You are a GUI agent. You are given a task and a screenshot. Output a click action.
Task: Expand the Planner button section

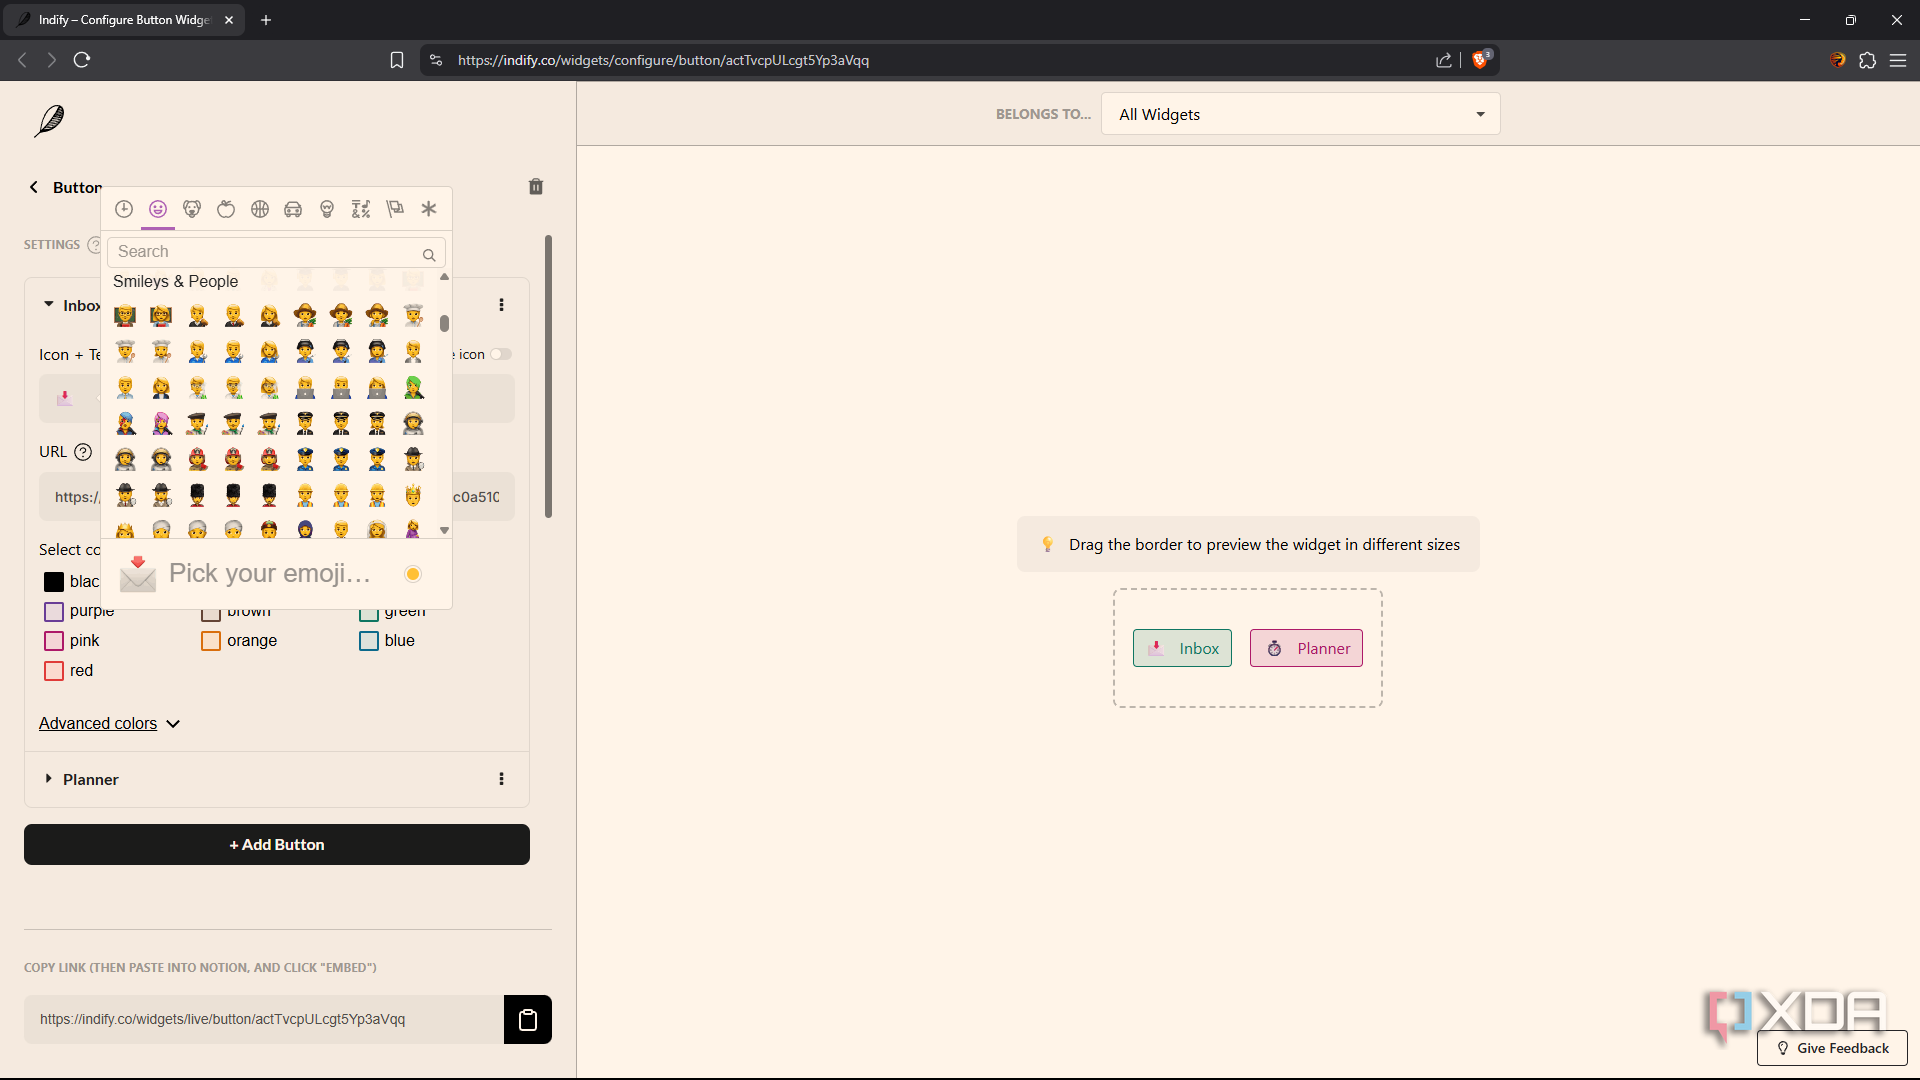pos(48,778)
